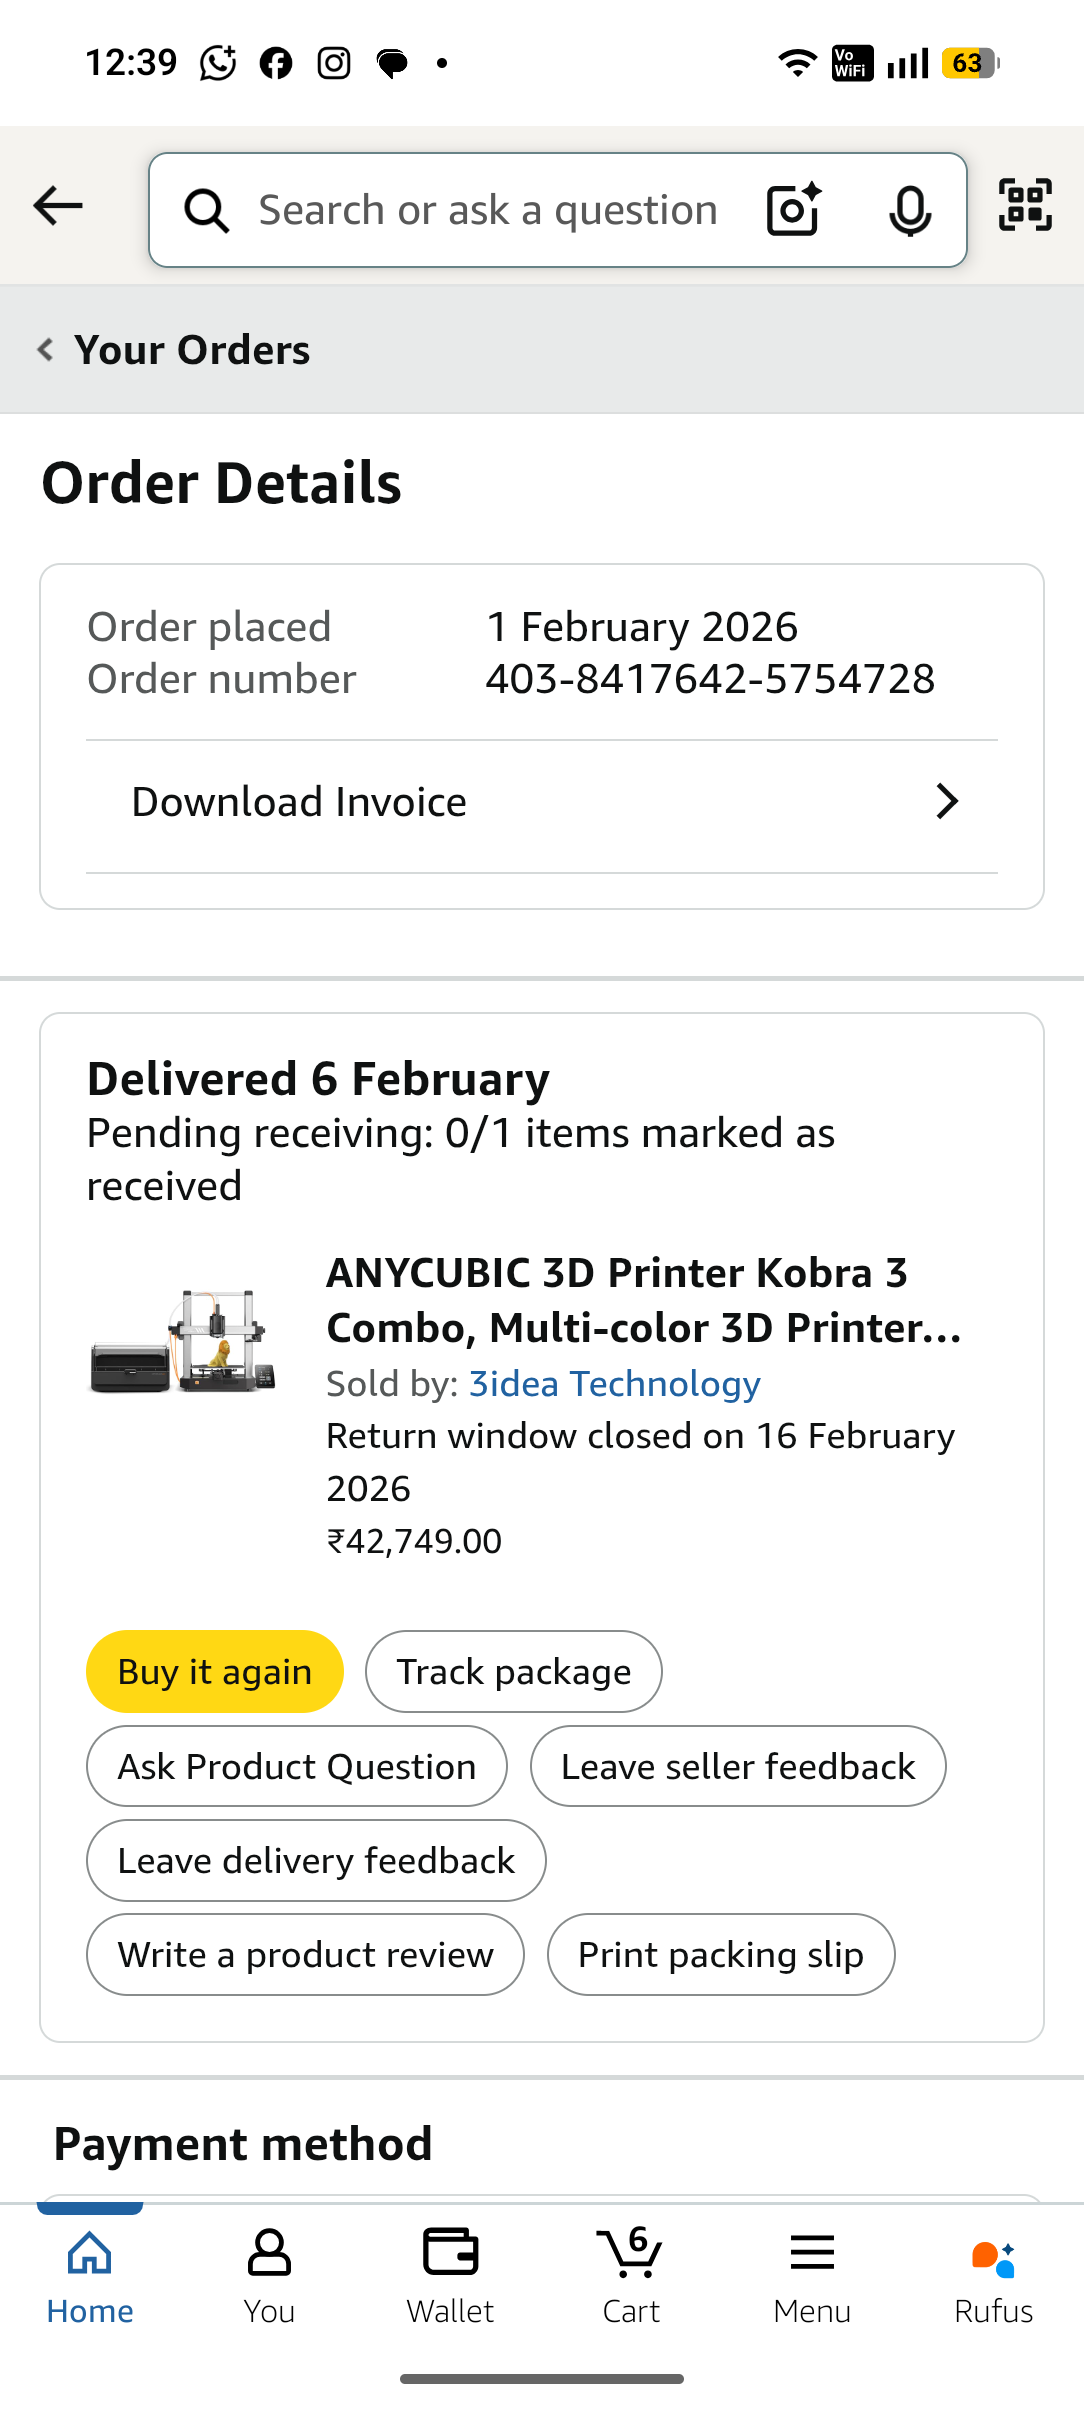Tap Track package button
The height and width of the screenshot is (2412, 1084).
tap(513, 1672)
